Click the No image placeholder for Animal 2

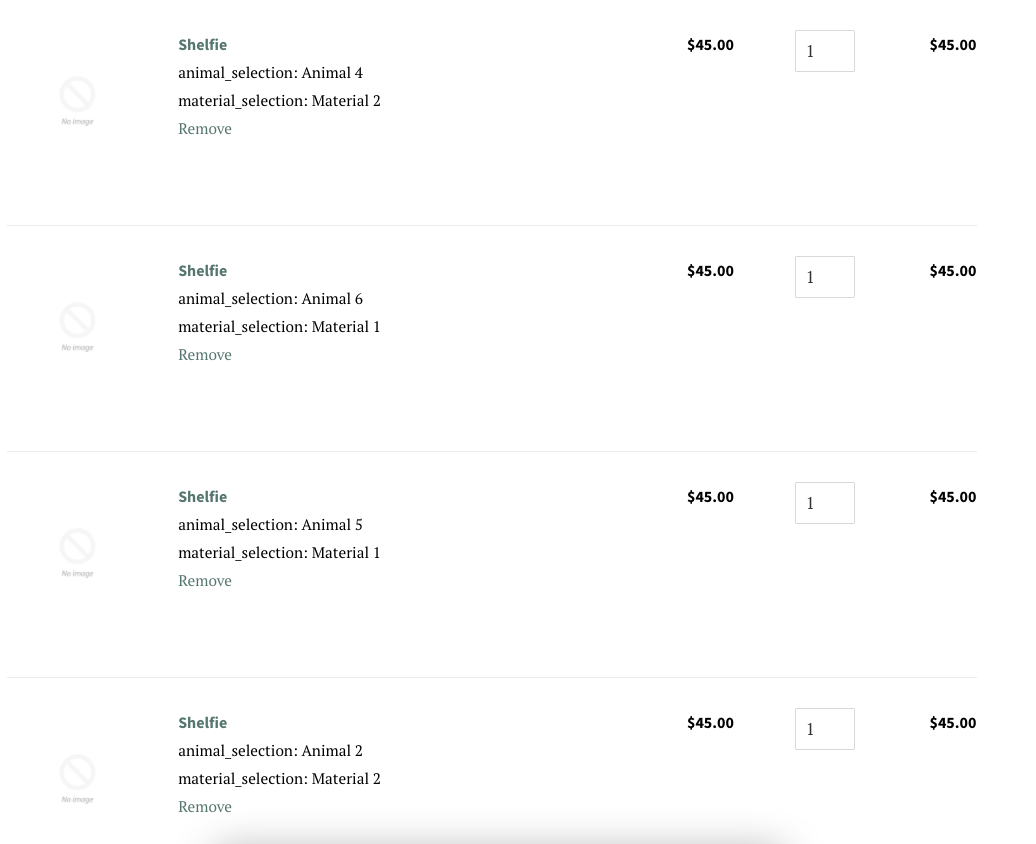[77, 778]
